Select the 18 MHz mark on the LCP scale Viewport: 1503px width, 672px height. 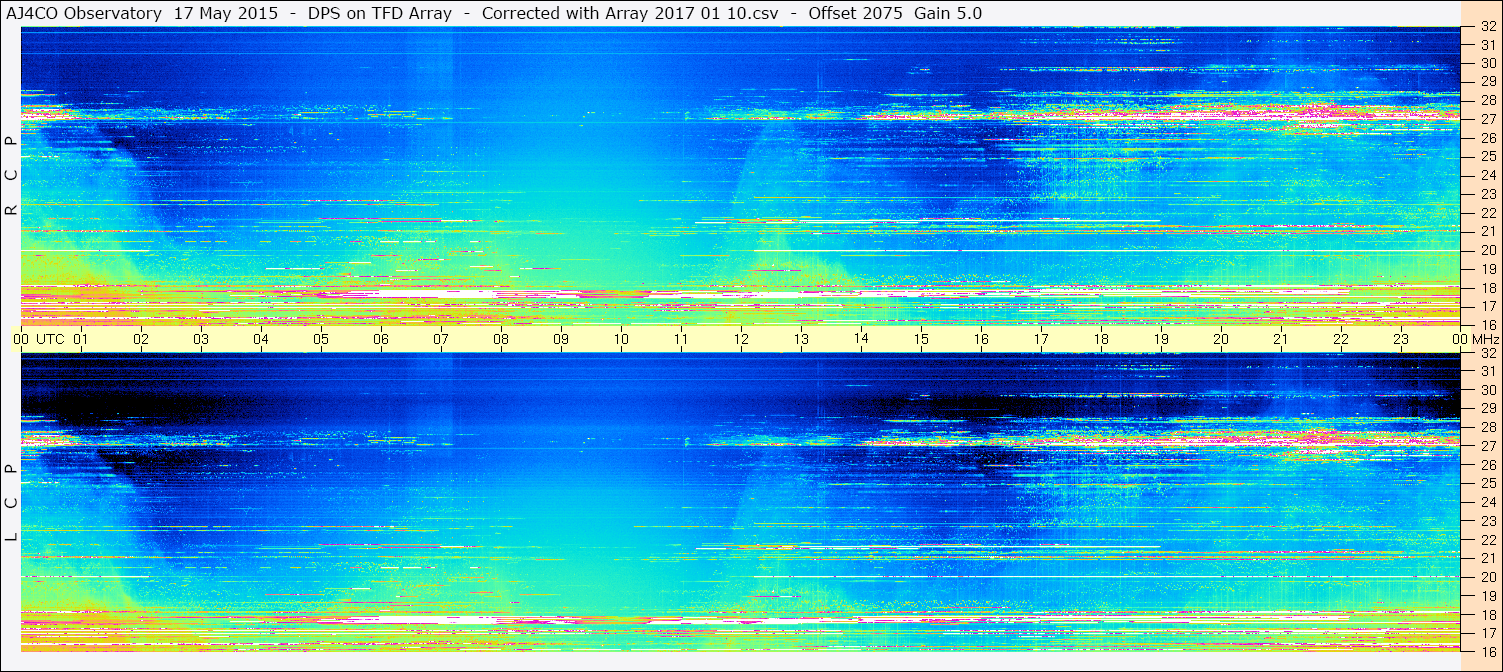(1487, 615)
